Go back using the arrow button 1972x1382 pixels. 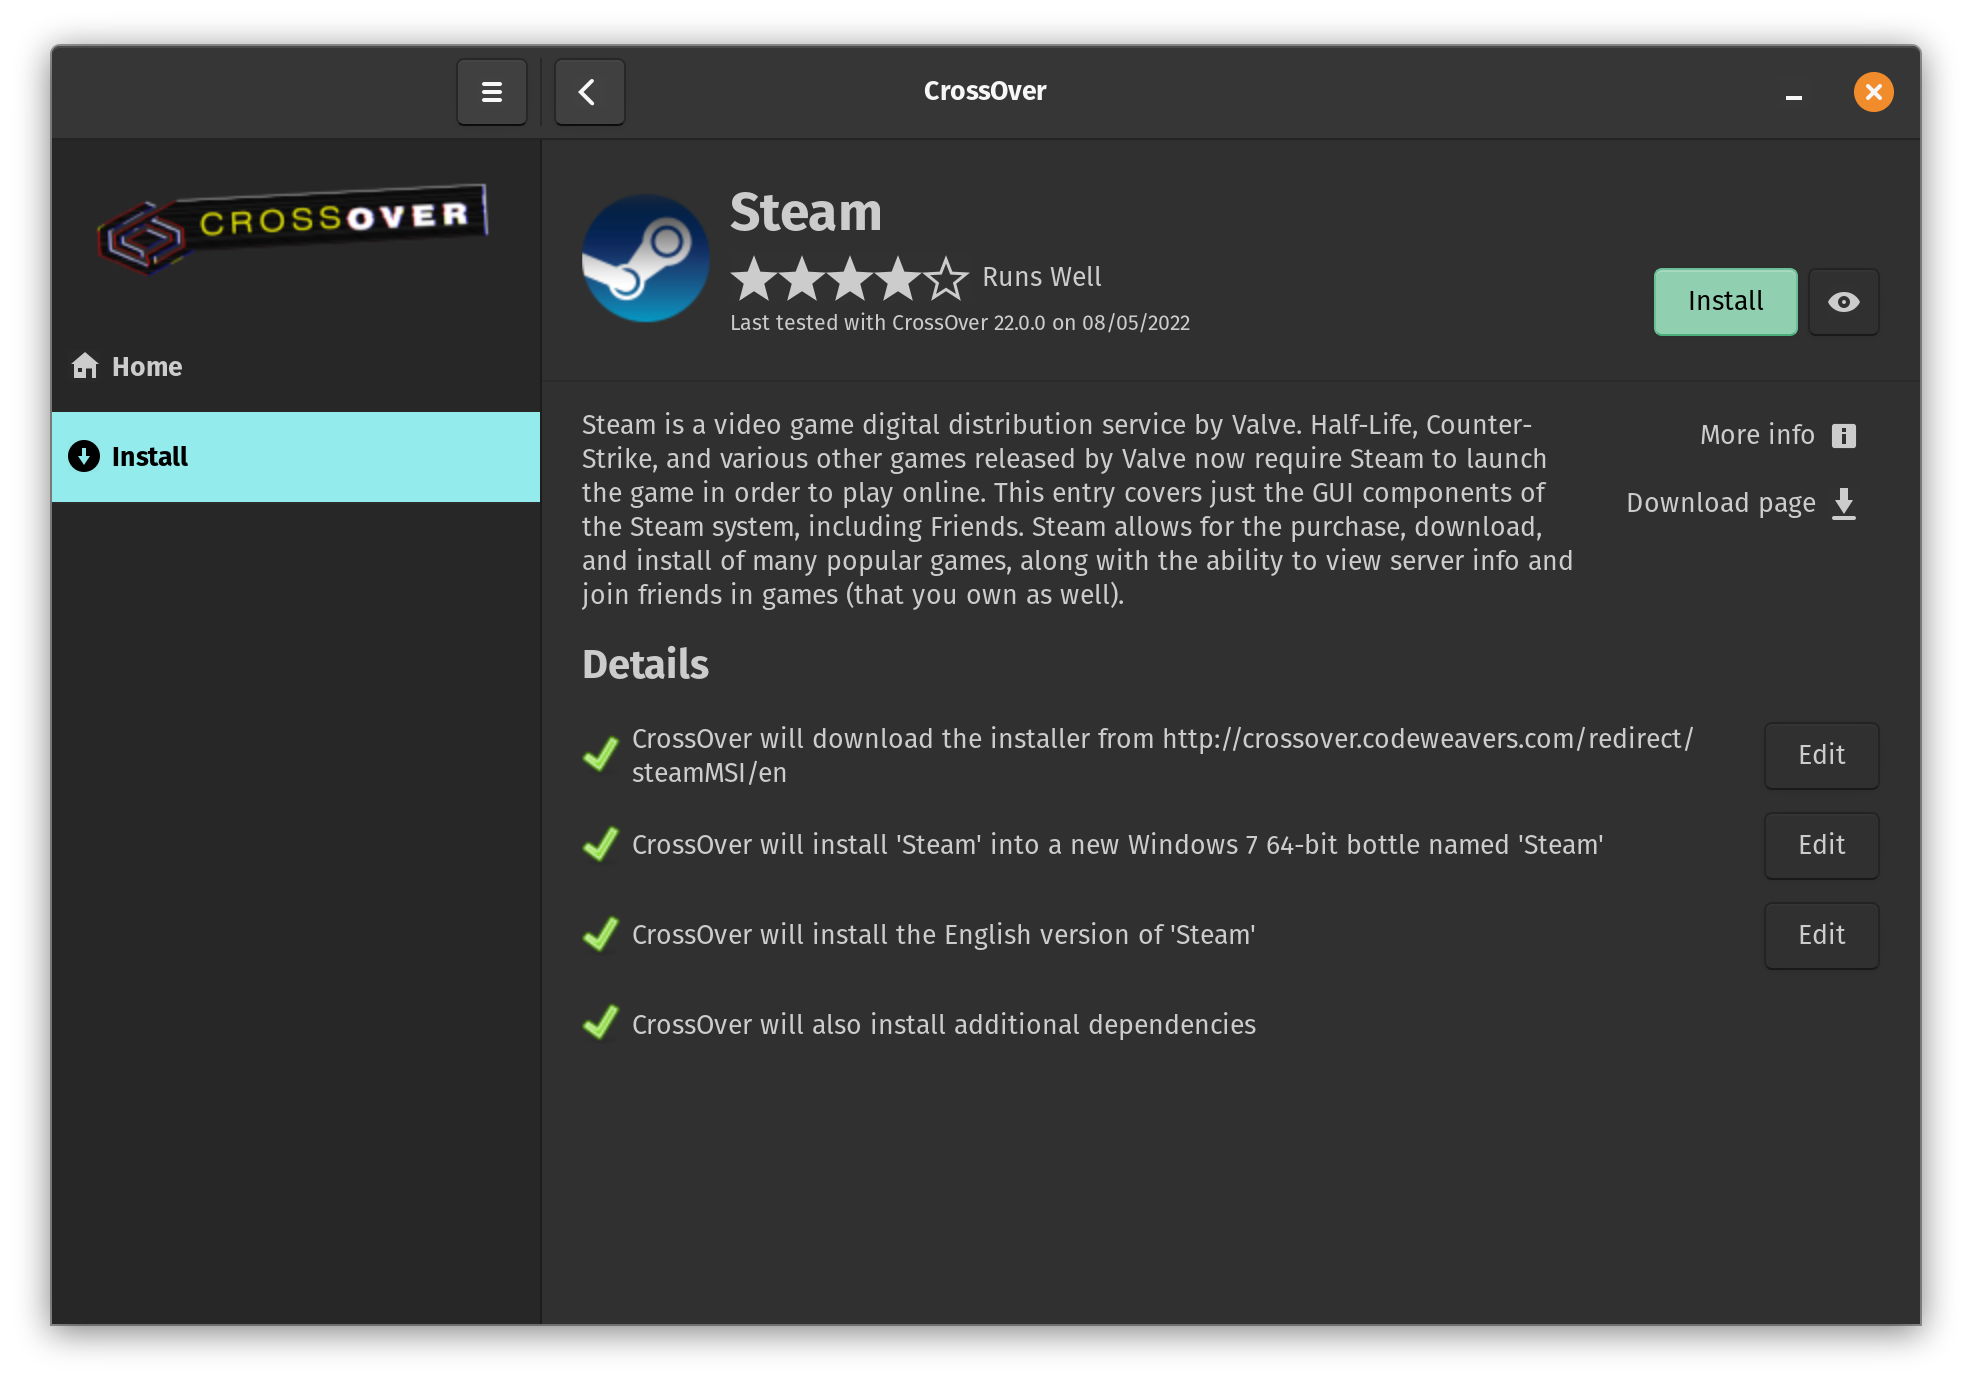click(589, 92)
